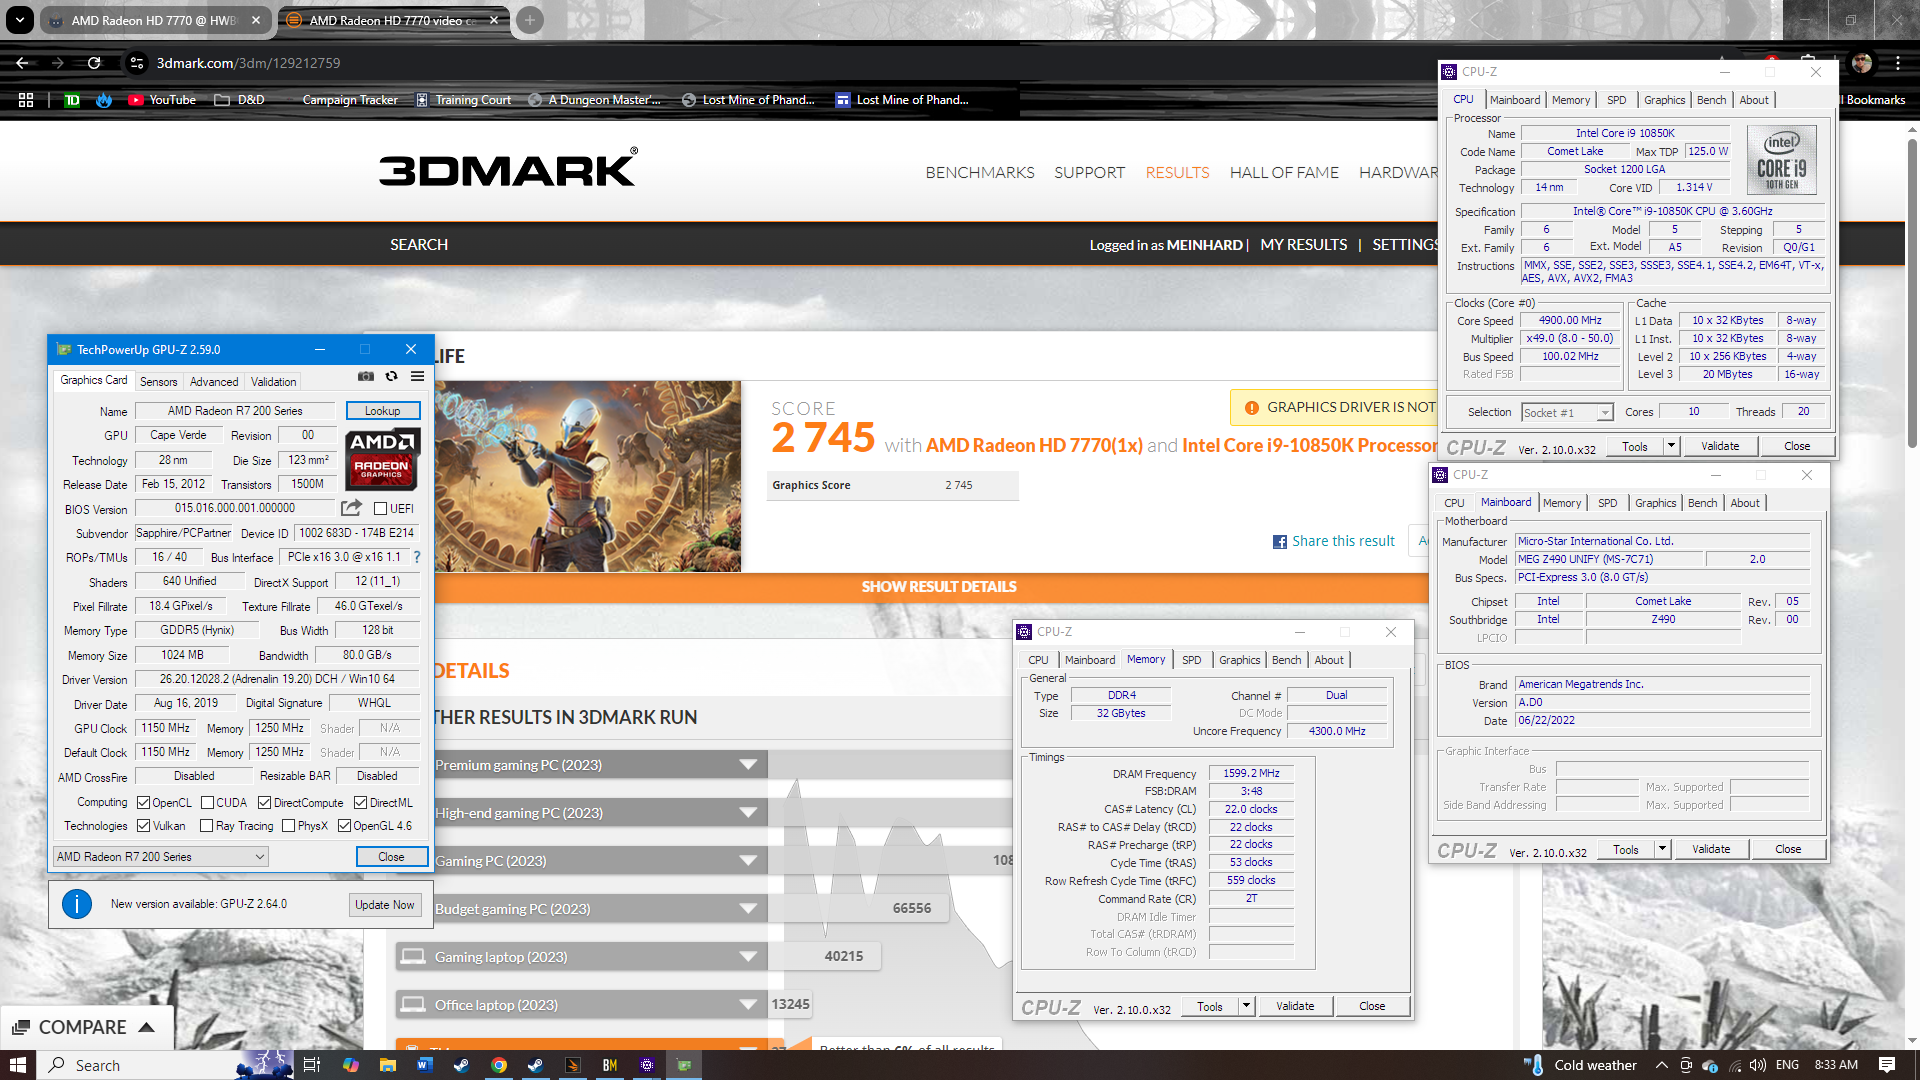This screenshot has width=1920, height=1080.
Task: Open the MY RESULTS link
Action: point(1303,245)
